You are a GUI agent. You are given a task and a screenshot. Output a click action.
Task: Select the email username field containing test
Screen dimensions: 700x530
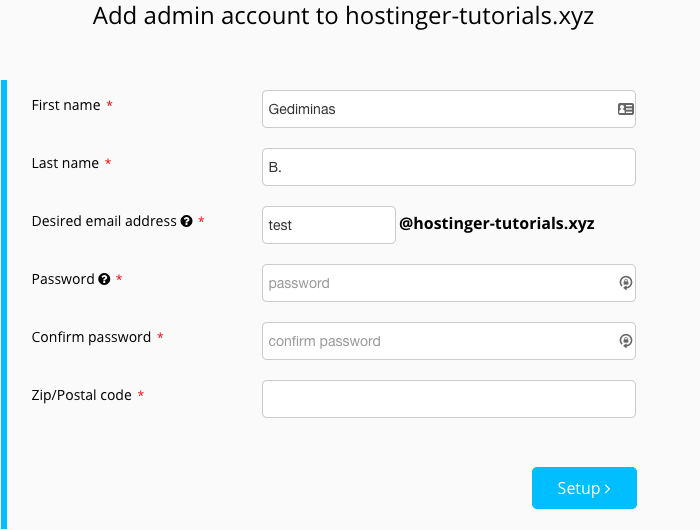point(329,225)
